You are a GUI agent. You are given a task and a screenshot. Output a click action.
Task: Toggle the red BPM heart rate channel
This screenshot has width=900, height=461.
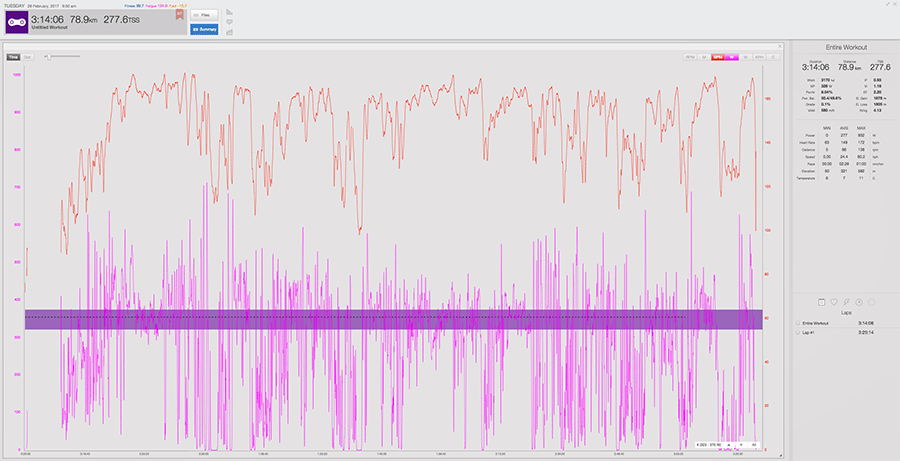point(717,57)
